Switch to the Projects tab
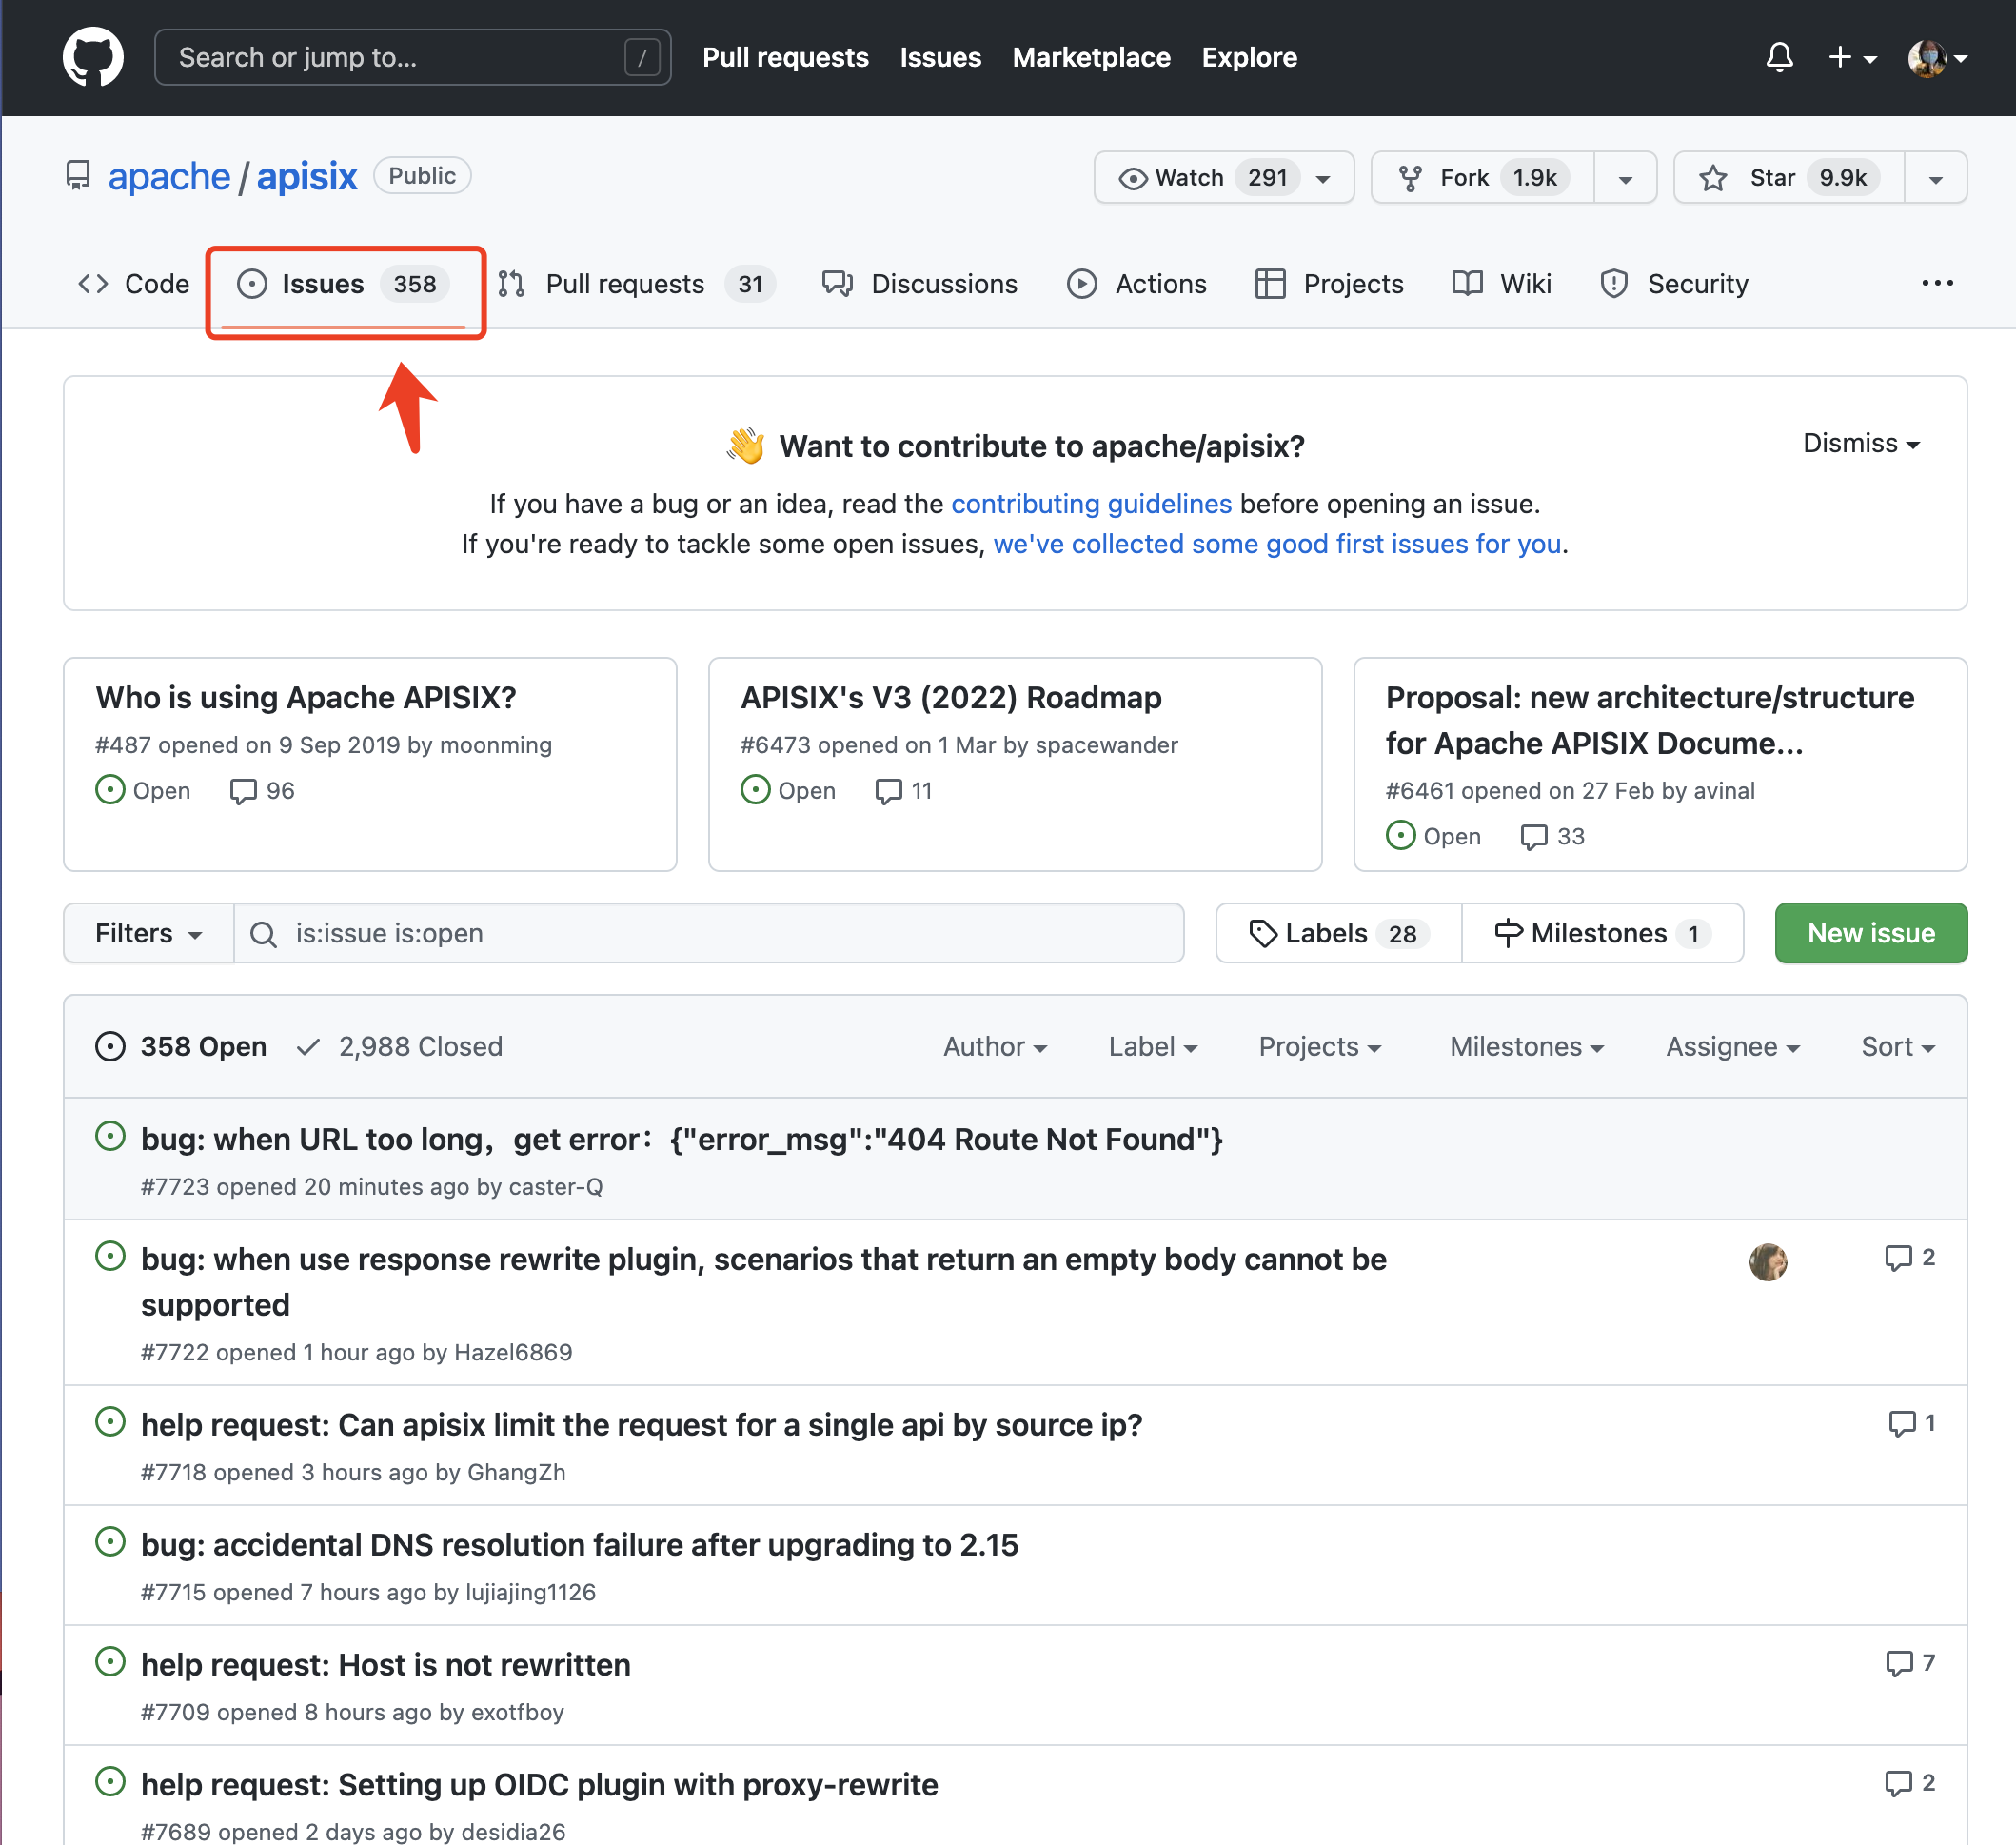2016x1845 pixels. (x=1329, y=284)
